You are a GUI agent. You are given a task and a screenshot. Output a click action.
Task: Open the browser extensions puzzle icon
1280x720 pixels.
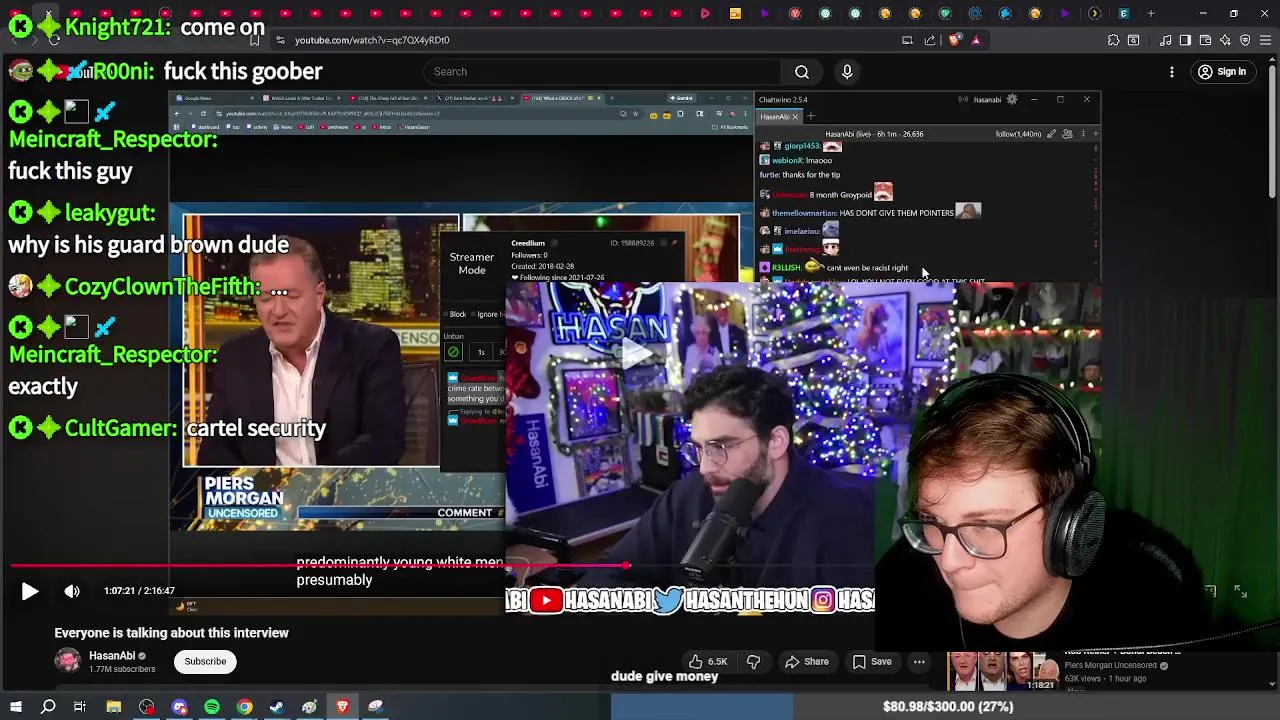[x=1113, y=40]
